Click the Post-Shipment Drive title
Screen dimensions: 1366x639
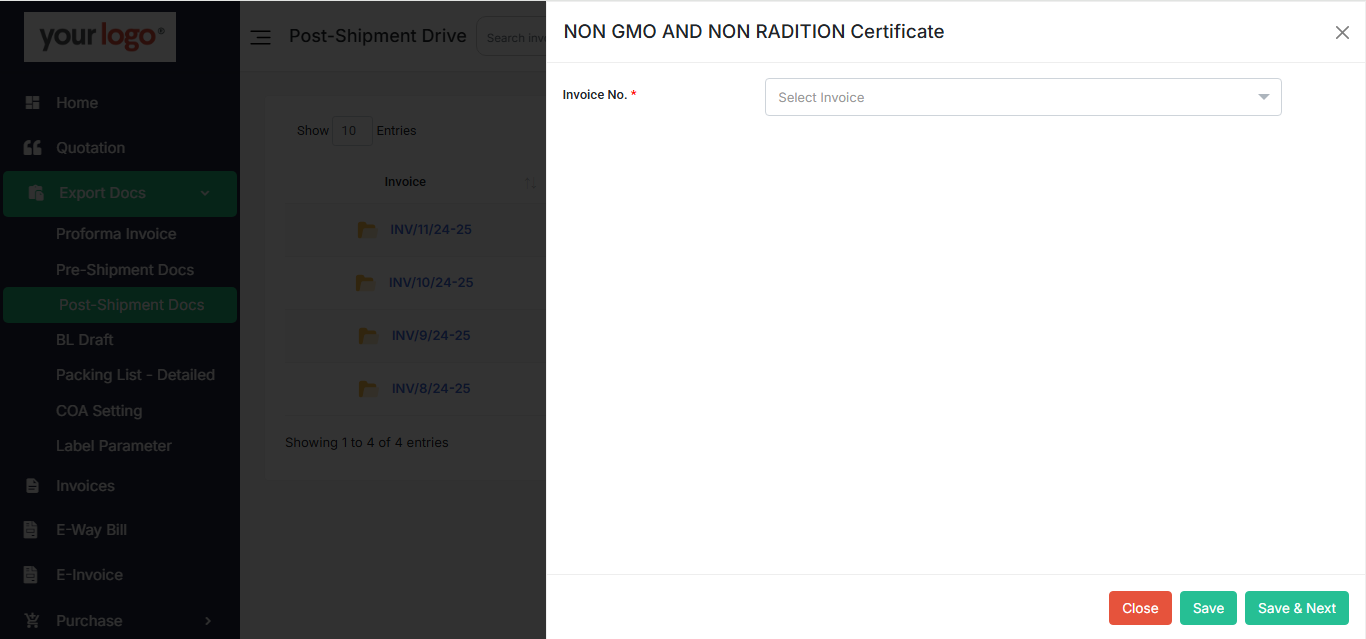click(378, 36)
